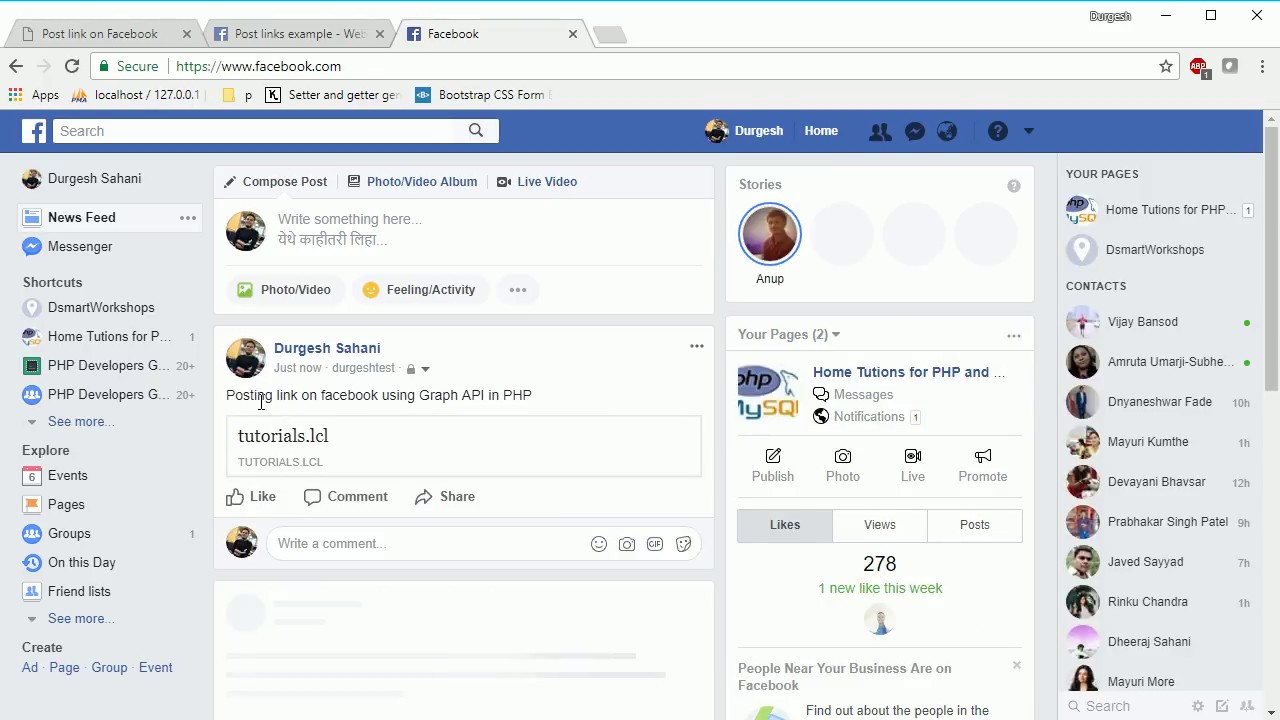Reload the page with the refresh button
Viewport: 1280px width, 720px height.
click(72, 66)
